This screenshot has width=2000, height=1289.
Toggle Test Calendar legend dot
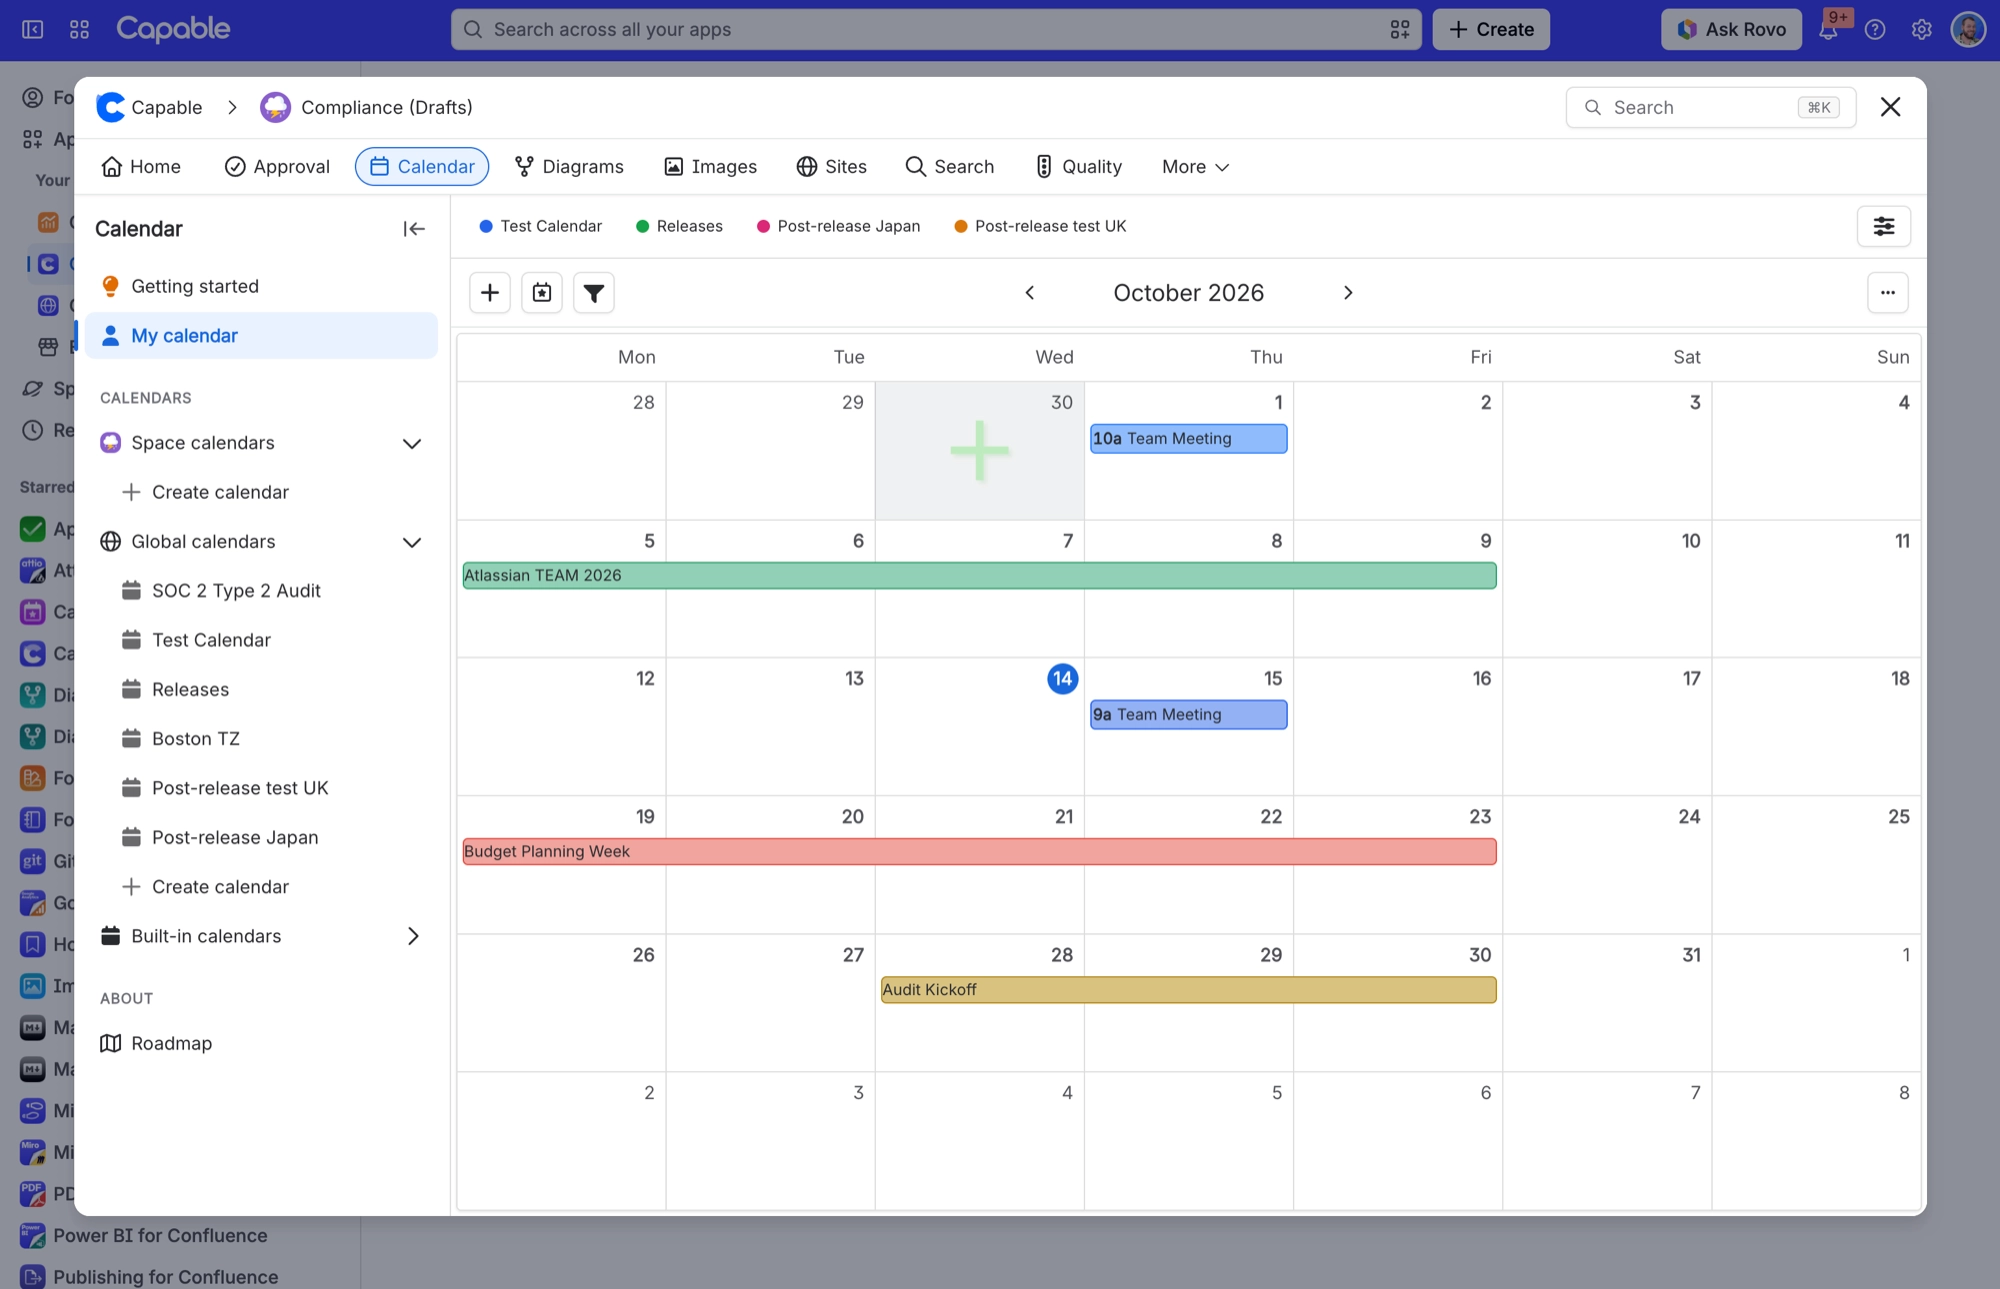486,226
